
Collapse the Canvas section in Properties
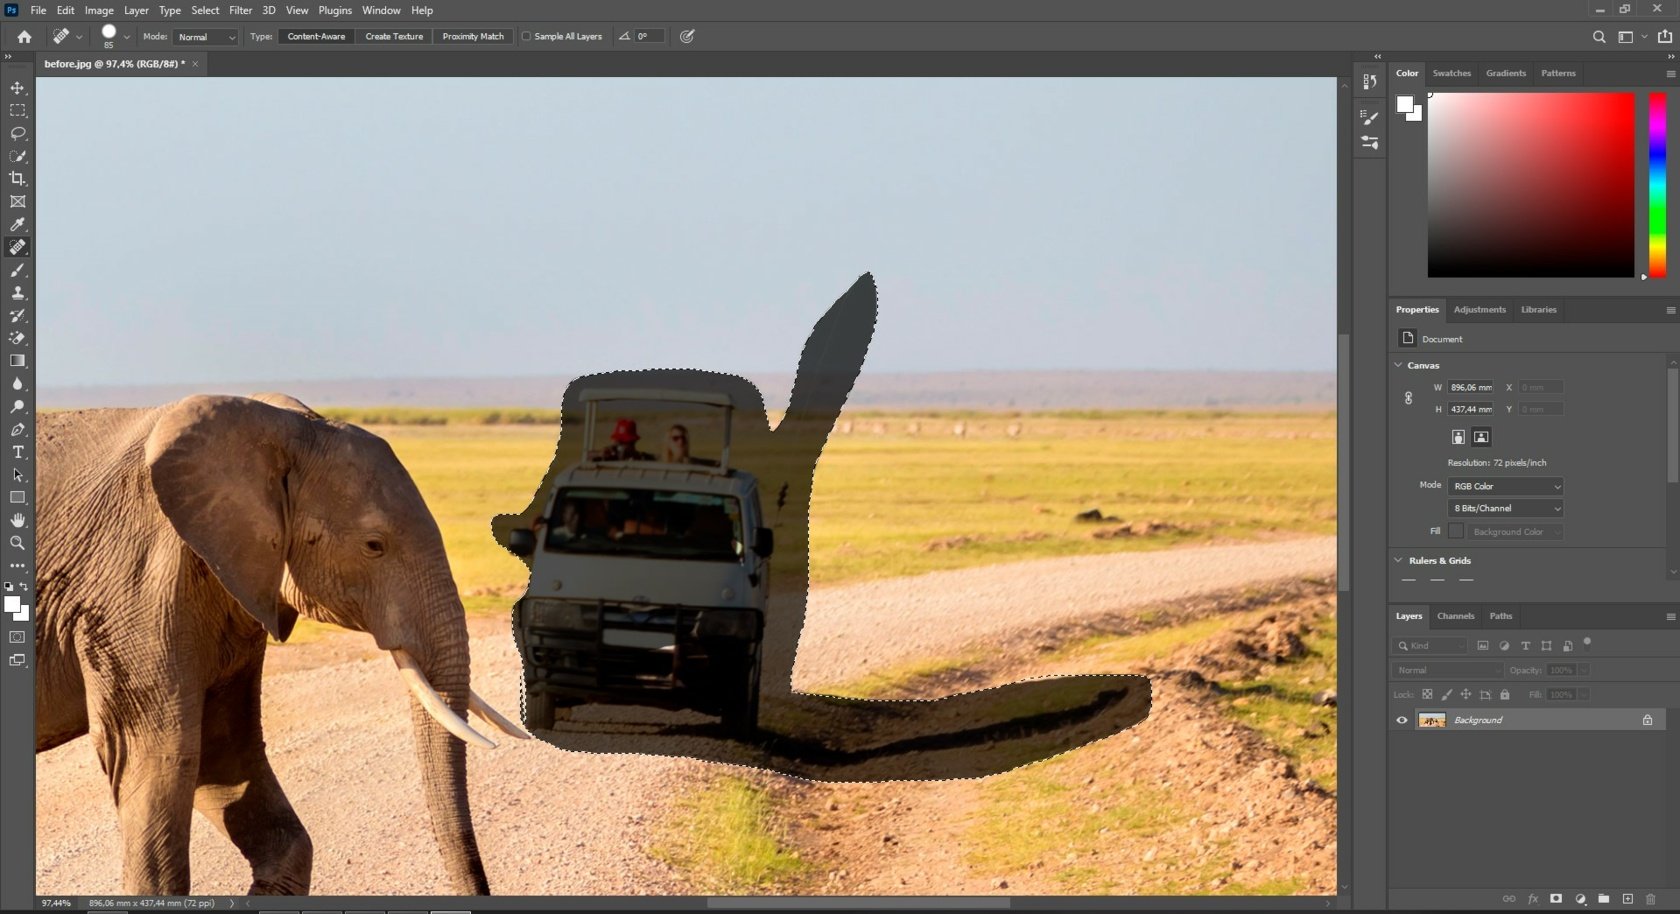[x=1398, y=365]
